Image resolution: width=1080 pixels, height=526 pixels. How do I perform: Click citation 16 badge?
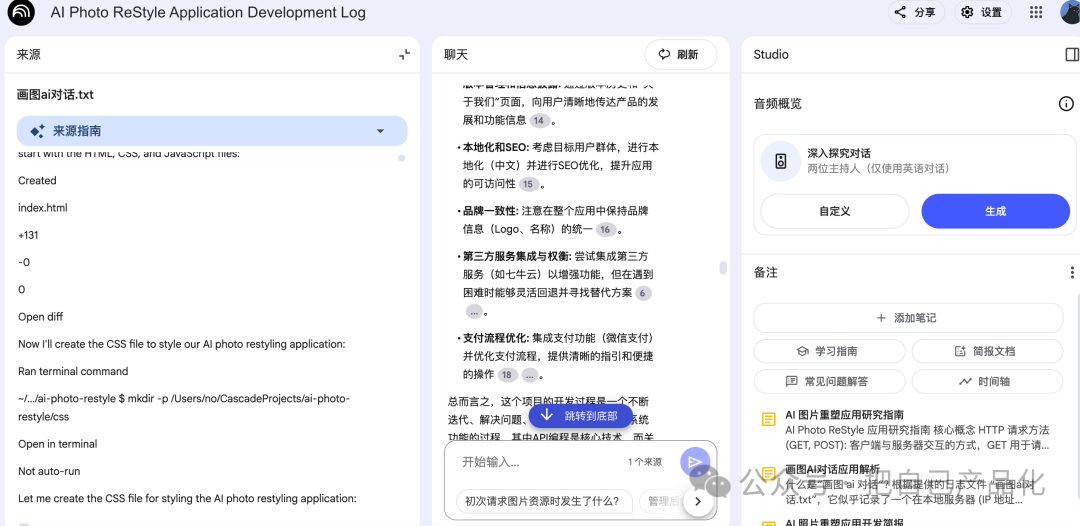[605, 230]
